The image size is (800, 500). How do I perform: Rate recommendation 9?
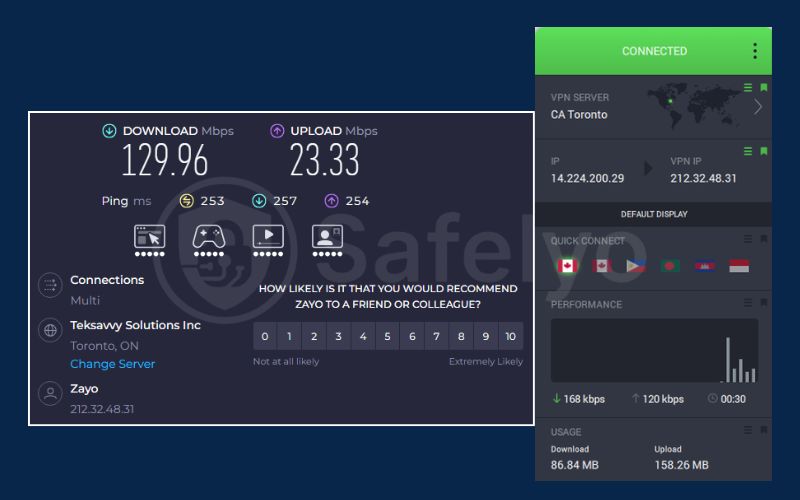click(486, 336)
